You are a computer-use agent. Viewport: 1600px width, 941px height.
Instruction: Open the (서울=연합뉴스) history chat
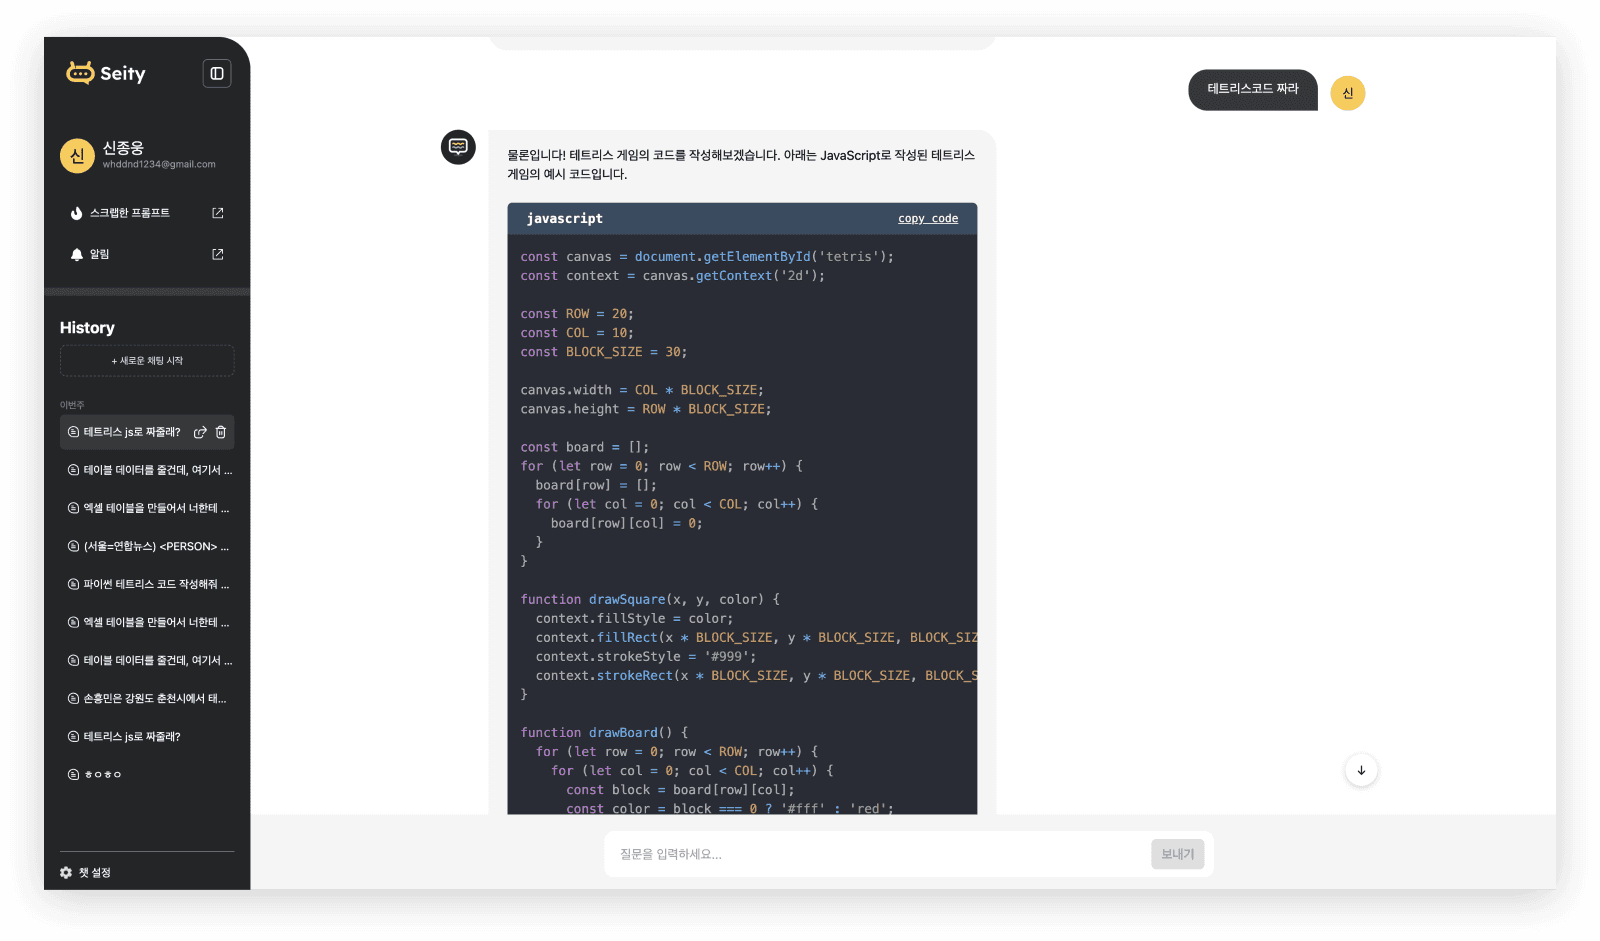pos(148,546)
